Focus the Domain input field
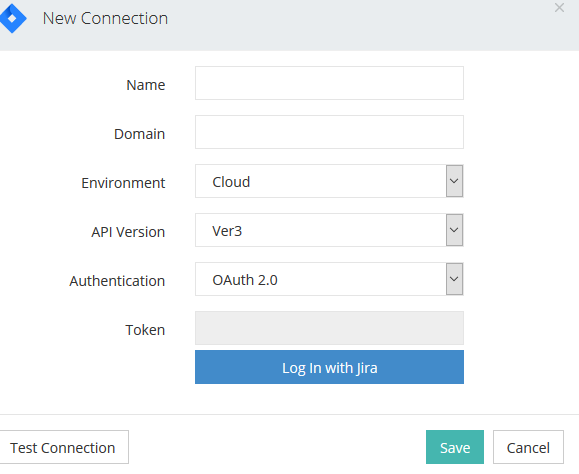579x474 pixels. click(x=329, y=132)
